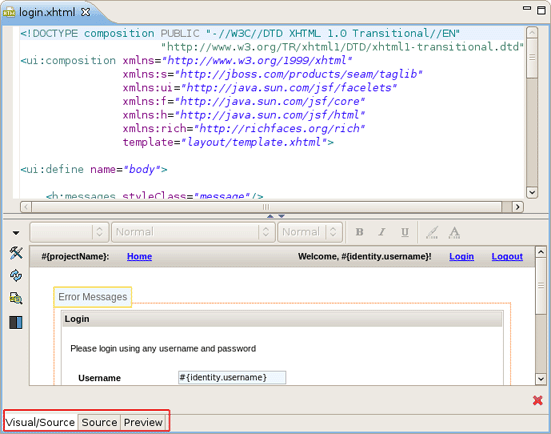The image size is (551, 434).
Task: Click visual pane scrollbar up arrow
Action: pos(541,252)
